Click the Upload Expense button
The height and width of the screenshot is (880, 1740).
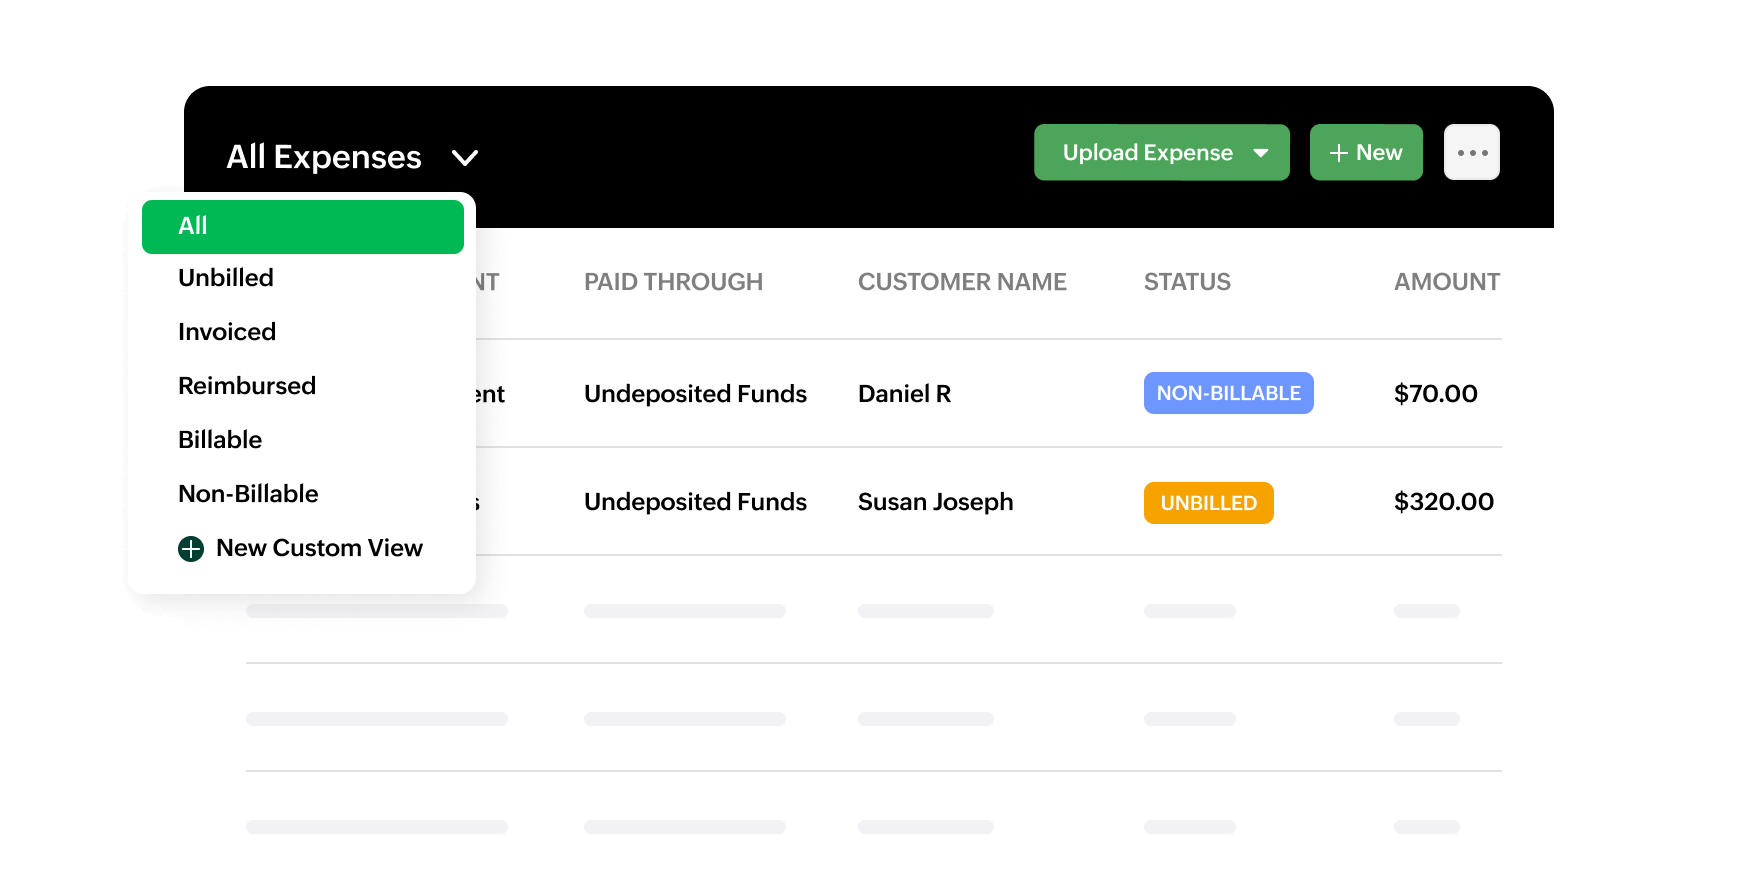point(1146,153)
